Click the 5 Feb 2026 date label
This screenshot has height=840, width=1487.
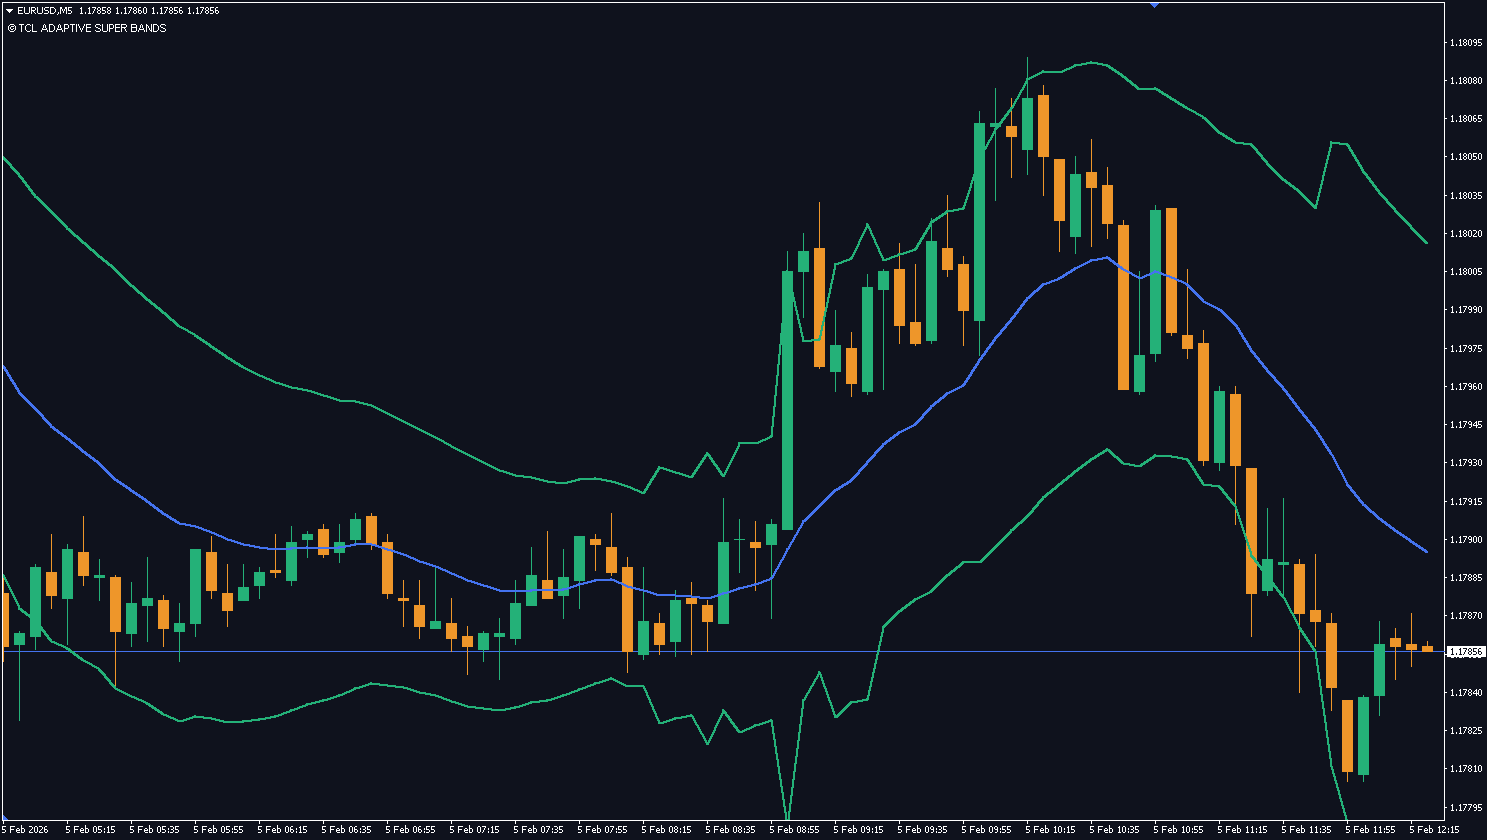pyautogui.click(x=26, y=829)
